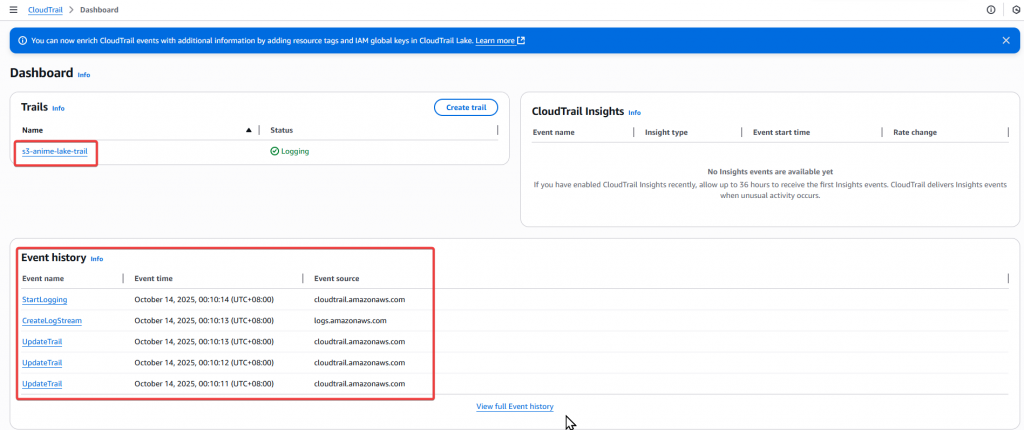Open the StartLogging event
This screenshot has height=430, width=1024.
(45, 299)
